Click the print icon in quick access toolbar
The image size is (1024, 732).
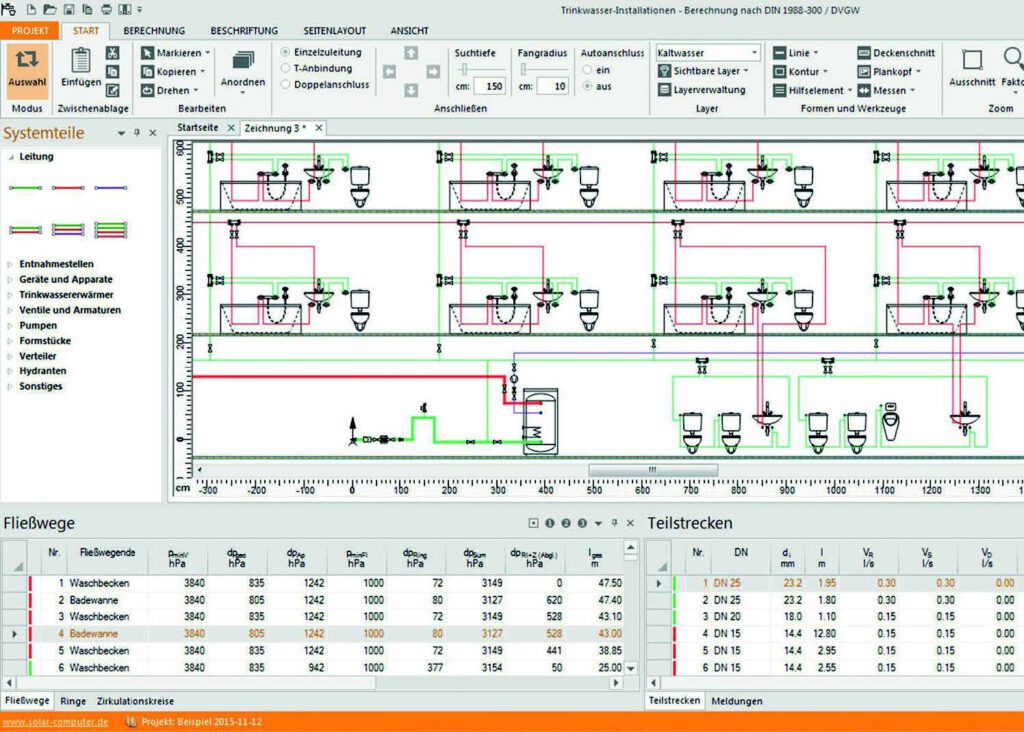point(106,10)
